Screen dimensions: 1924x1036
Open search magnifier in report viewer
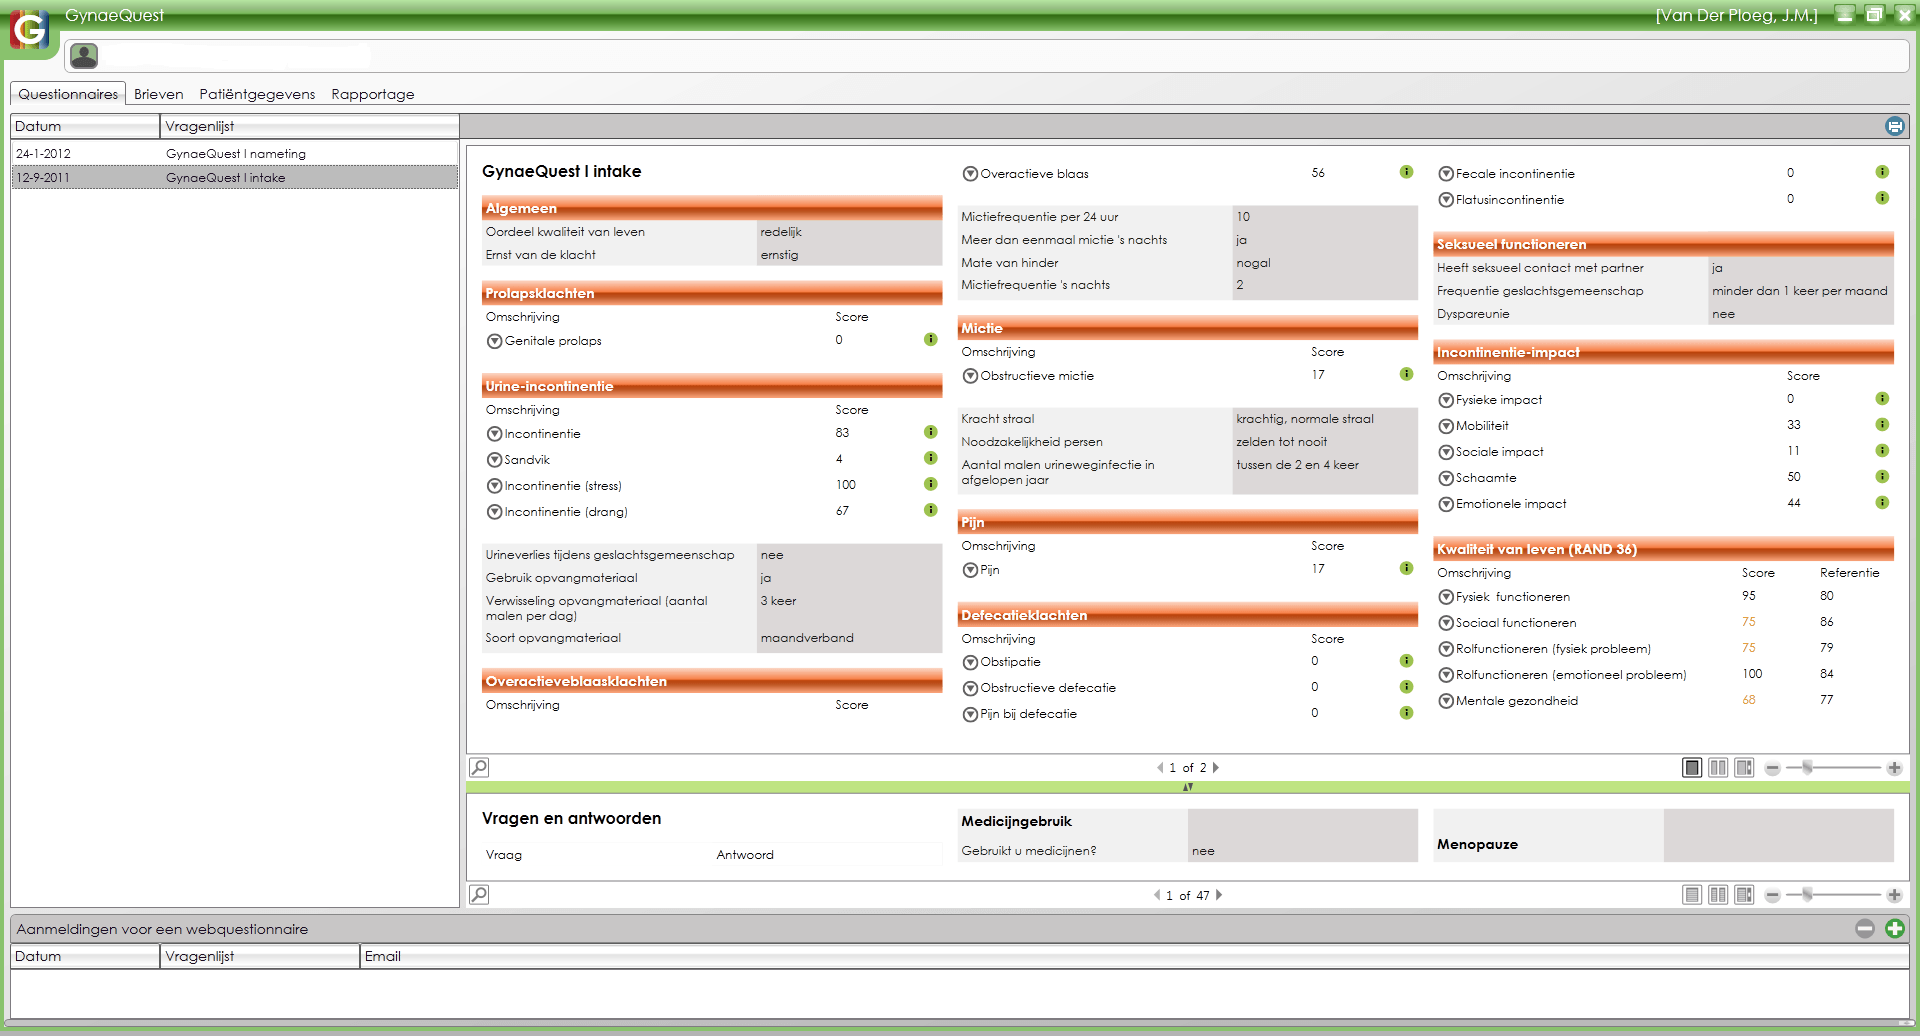(479, 768)
